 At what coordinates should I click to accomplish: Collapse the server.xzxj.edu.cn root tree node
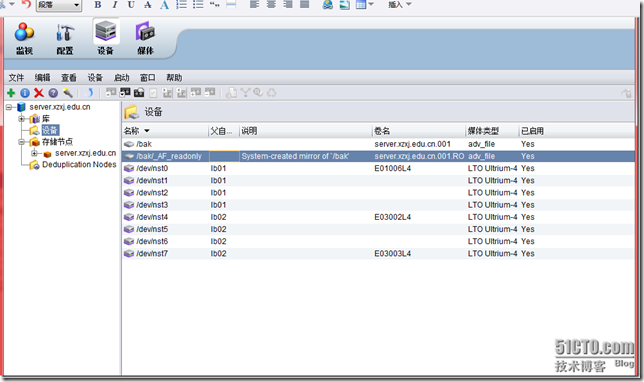pos(9,107)
